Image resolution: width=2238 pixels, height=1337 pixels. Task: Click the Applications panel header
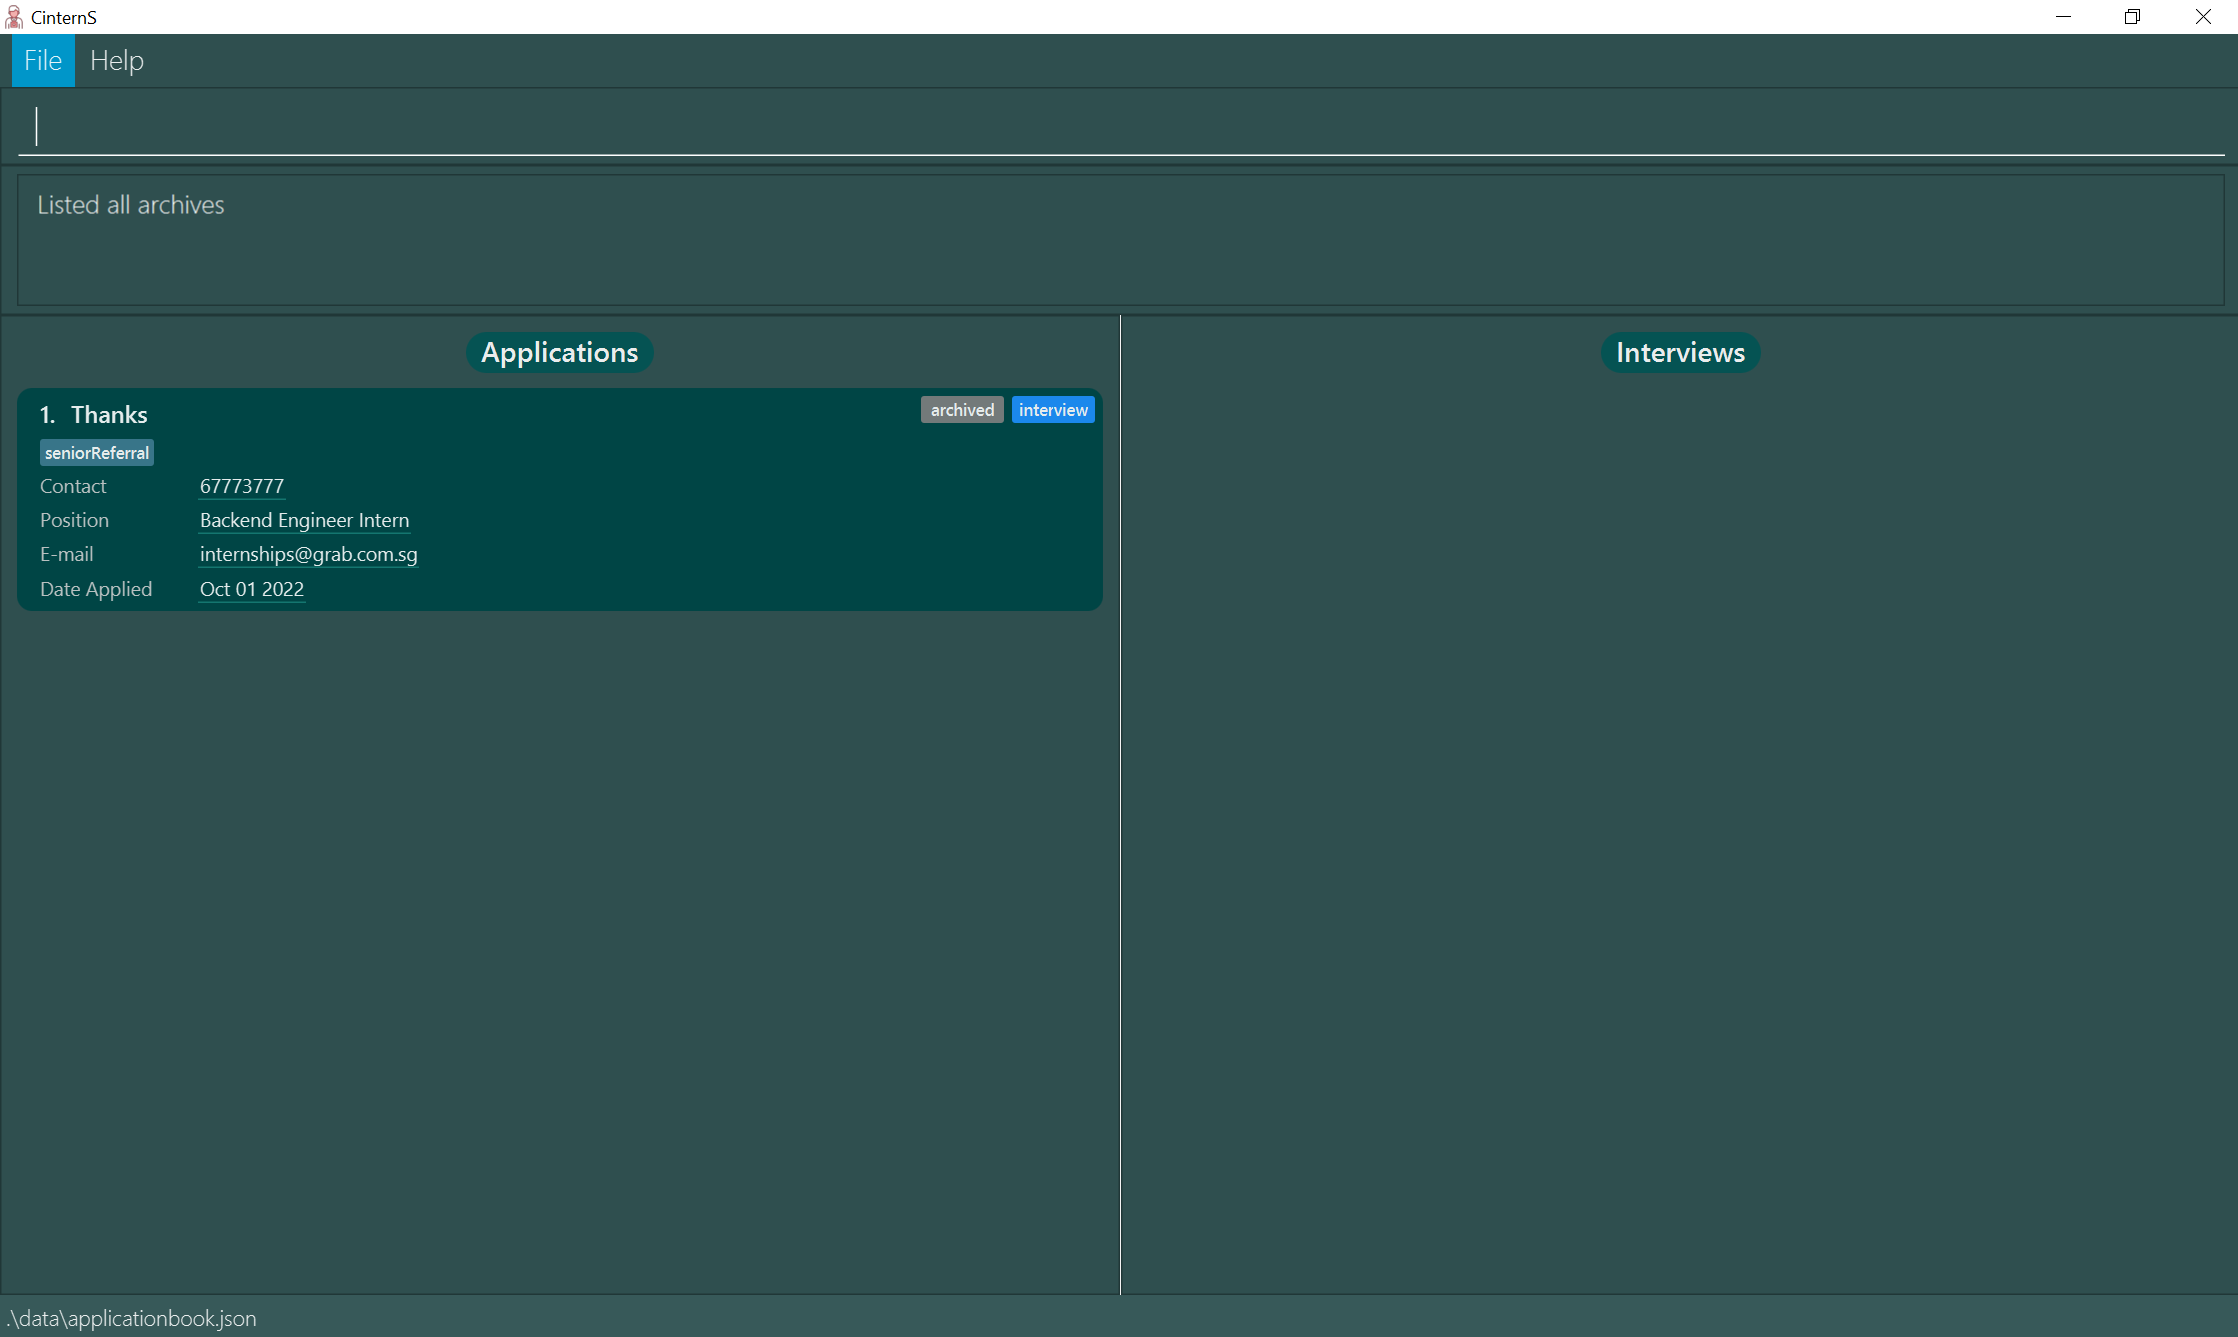click(x=559, y=353)
